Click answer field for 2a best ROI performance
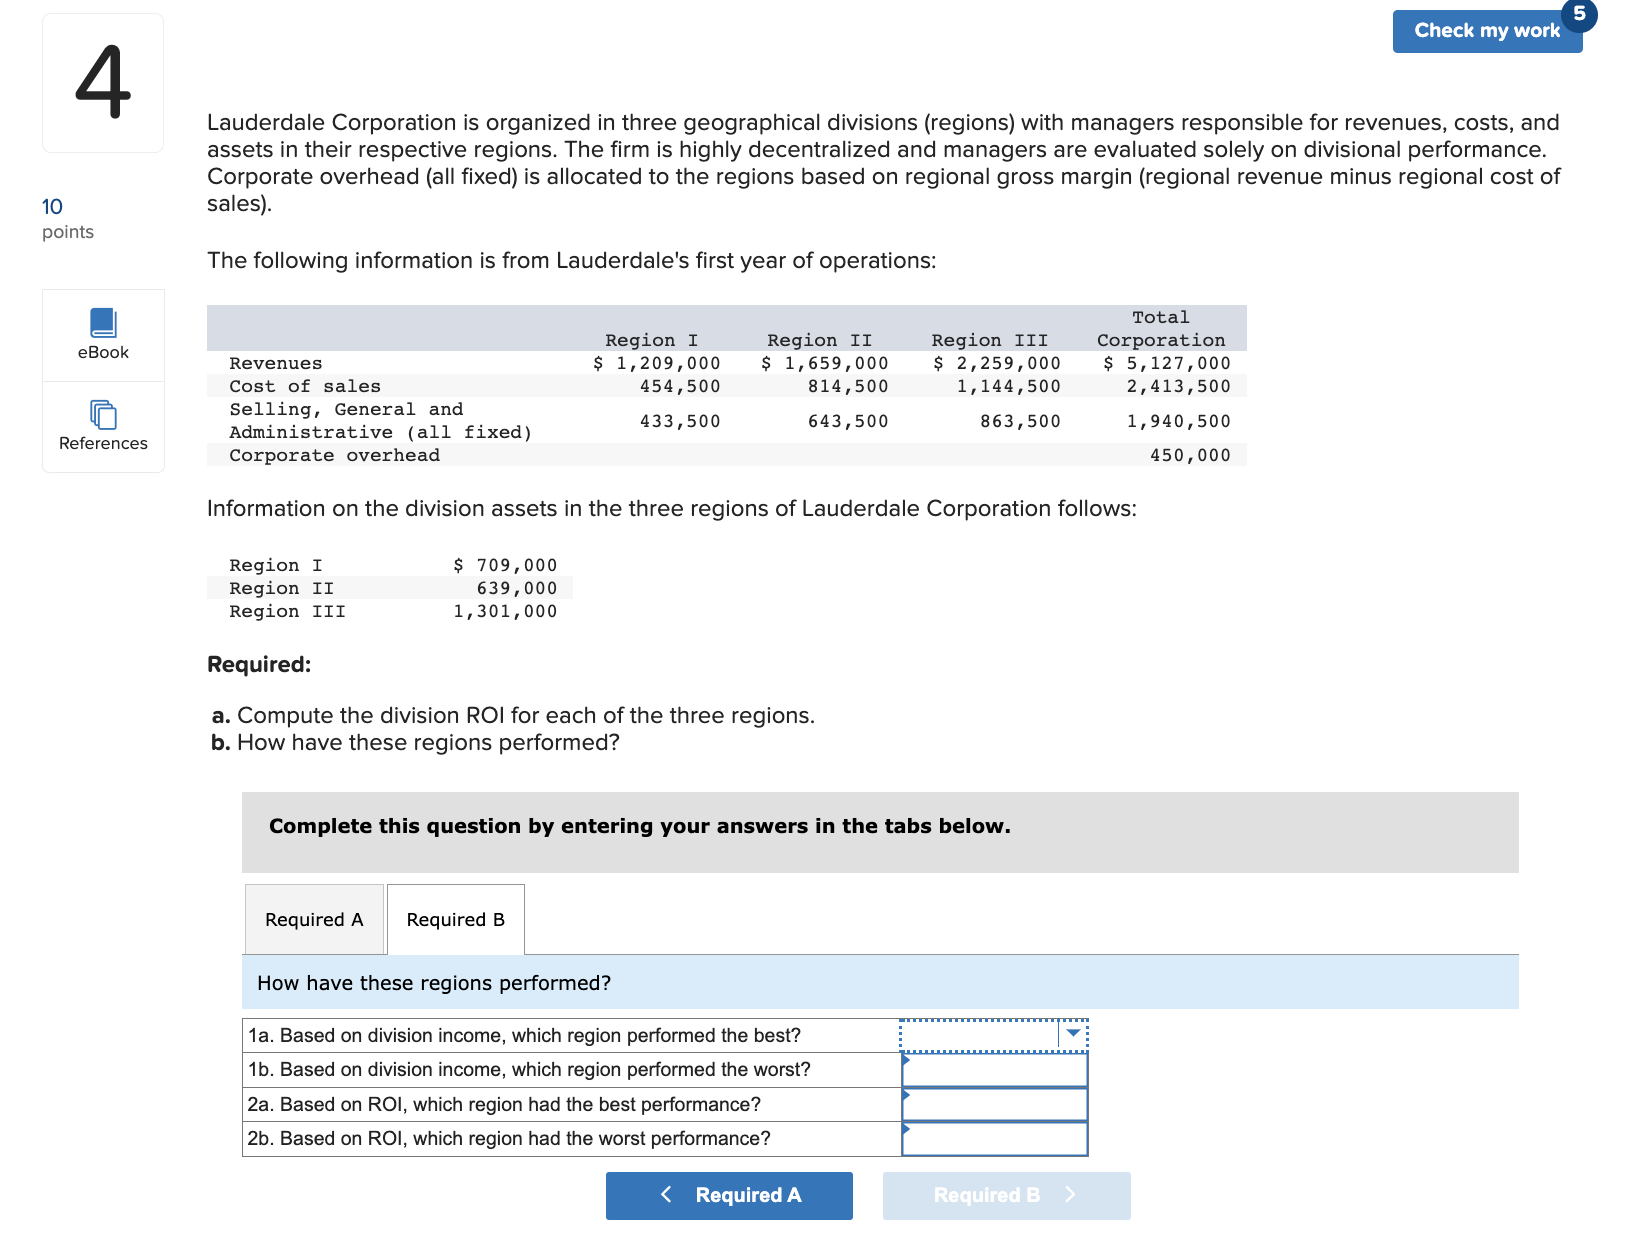The width and height of the screenshot is (1650, 1250). click(x=995, y=1104)
